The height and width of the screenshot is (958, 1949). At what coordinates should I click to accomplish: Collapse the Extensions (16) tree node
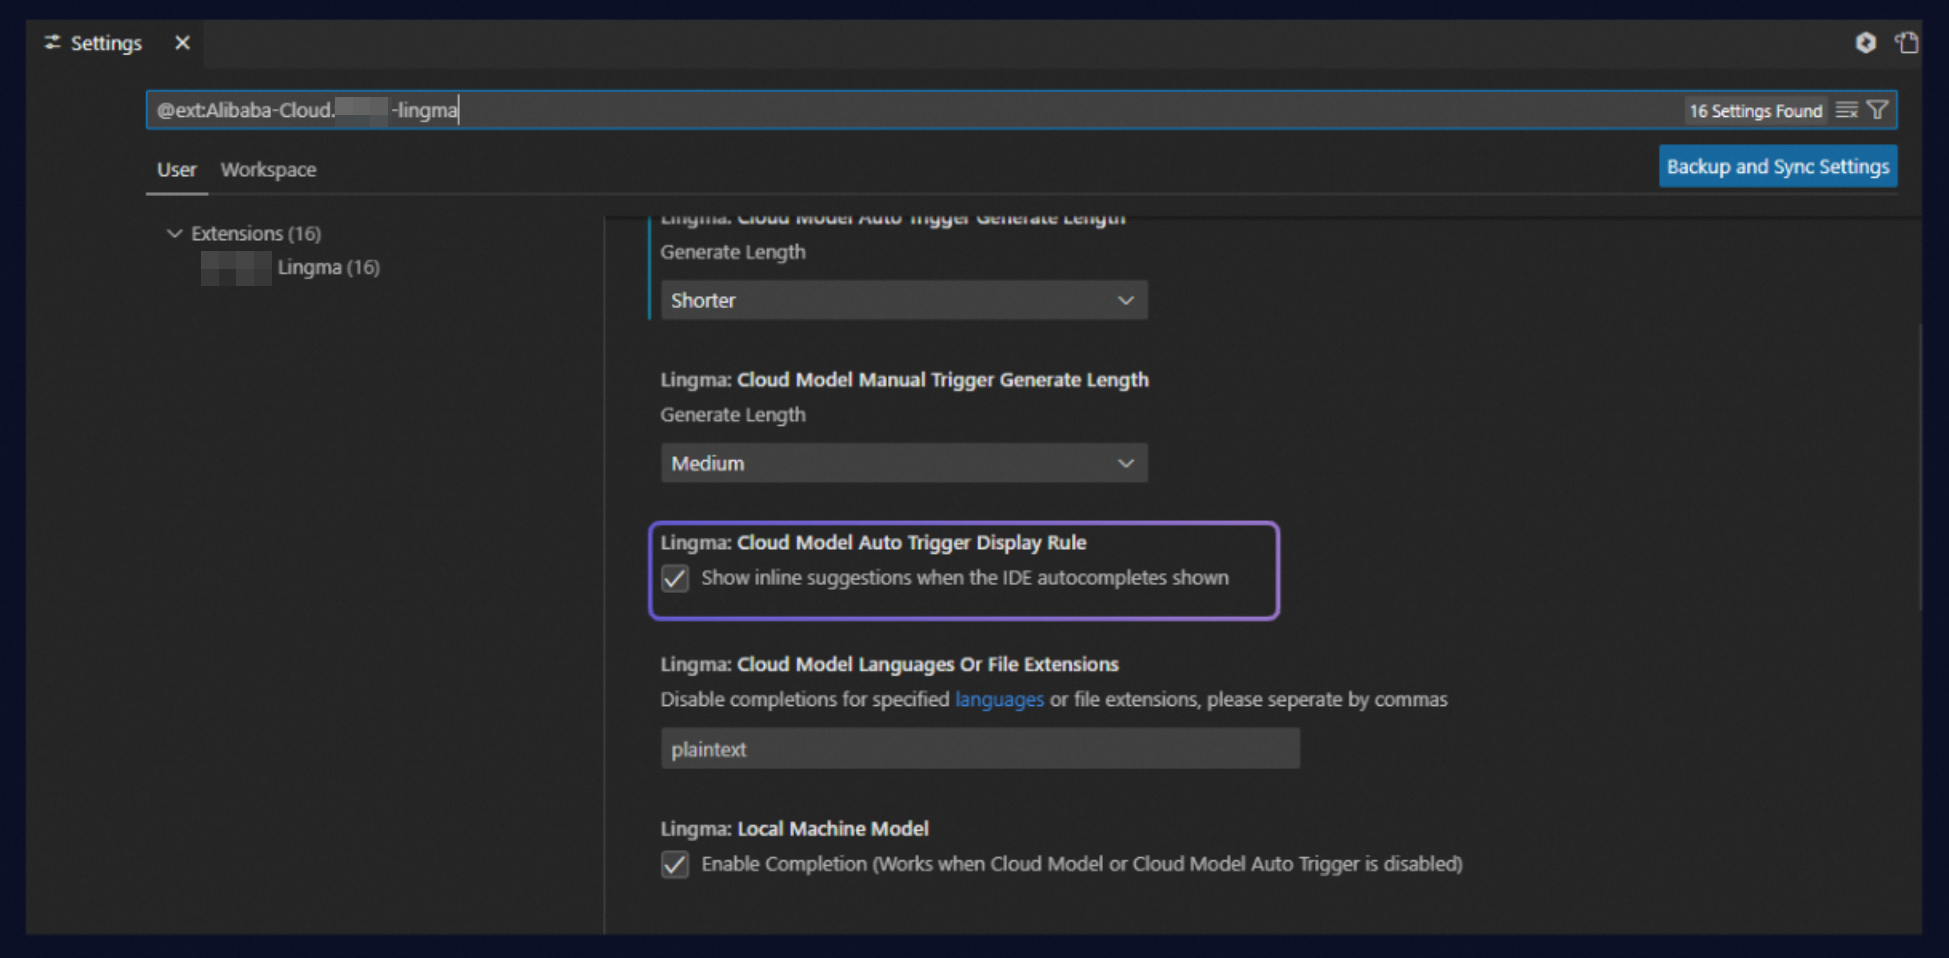174,233
